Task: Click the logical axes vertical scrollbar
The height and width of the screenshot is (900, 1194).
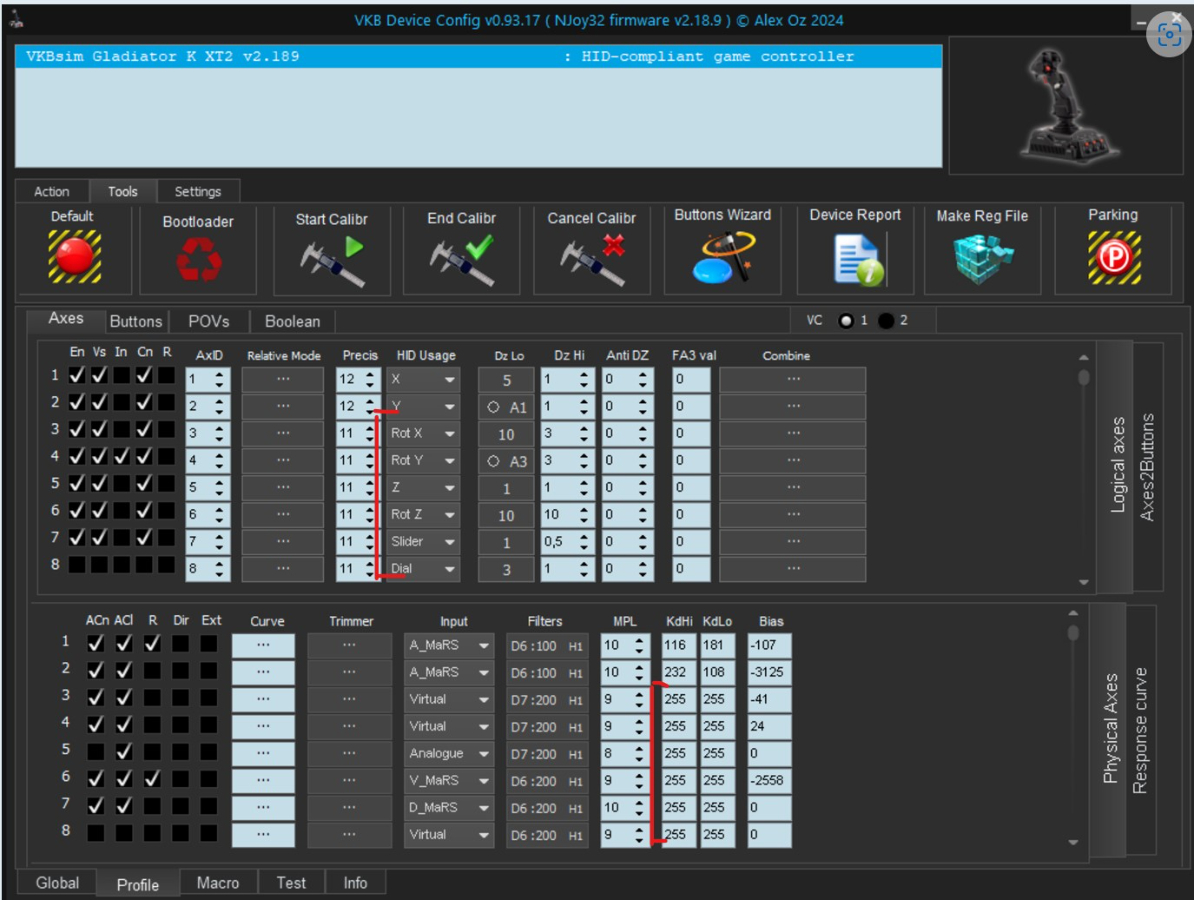Action: (1084, 469)
